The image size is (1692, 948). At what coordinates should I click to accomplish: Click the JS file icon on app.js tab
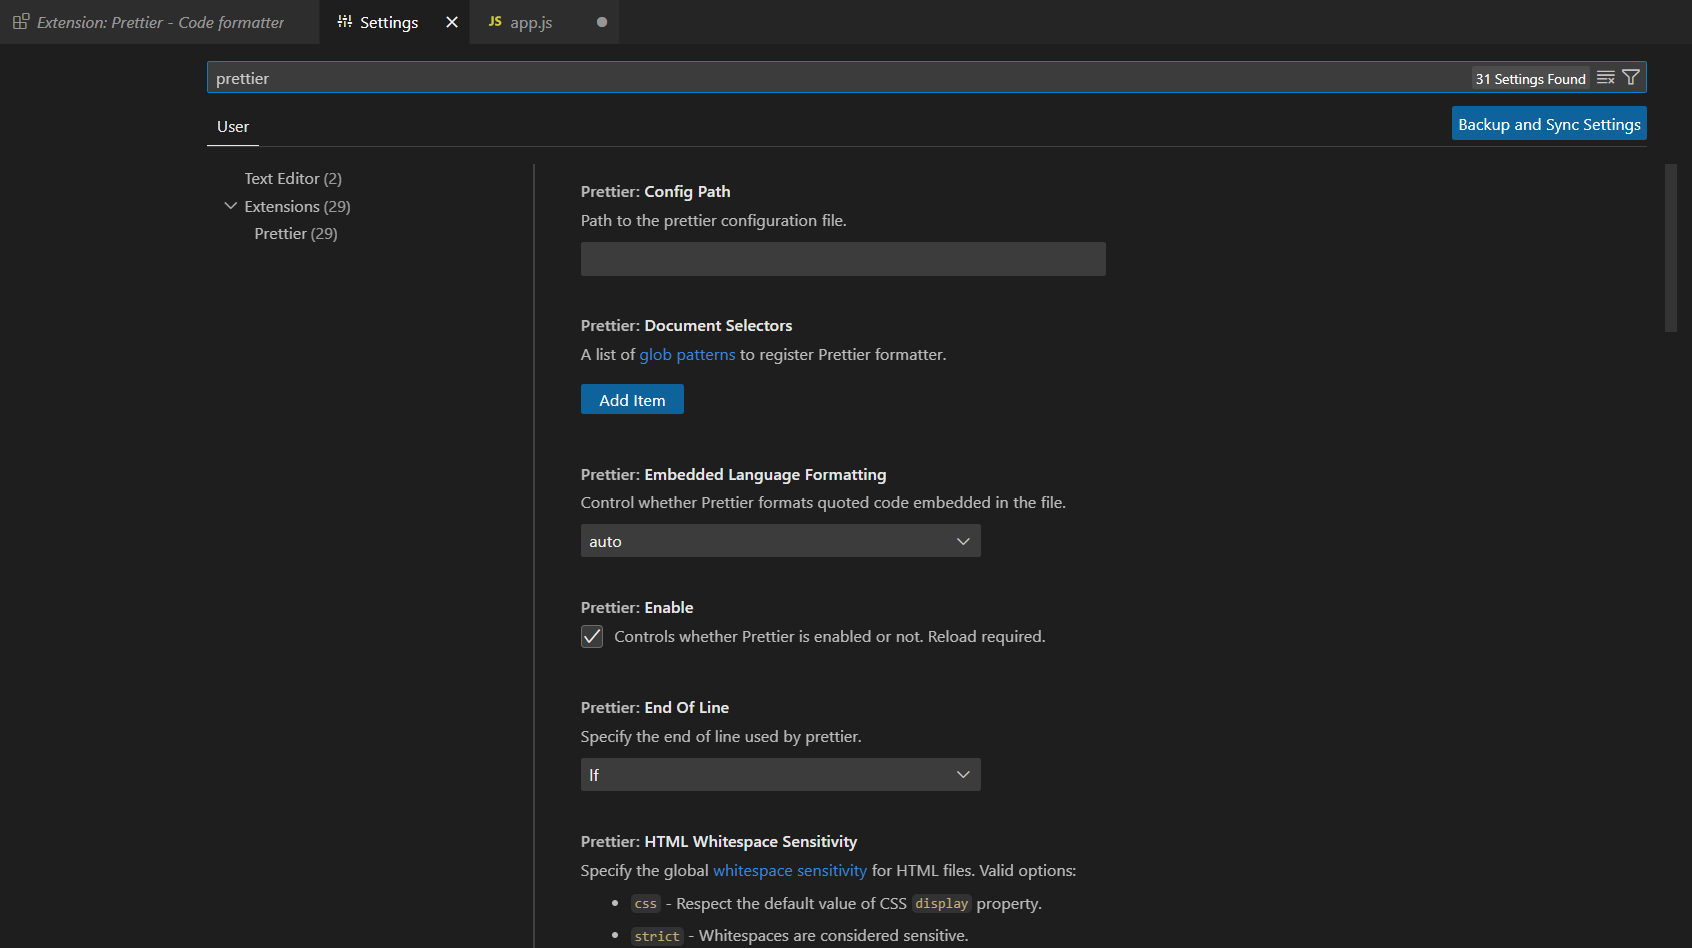(x=495, y=22)
